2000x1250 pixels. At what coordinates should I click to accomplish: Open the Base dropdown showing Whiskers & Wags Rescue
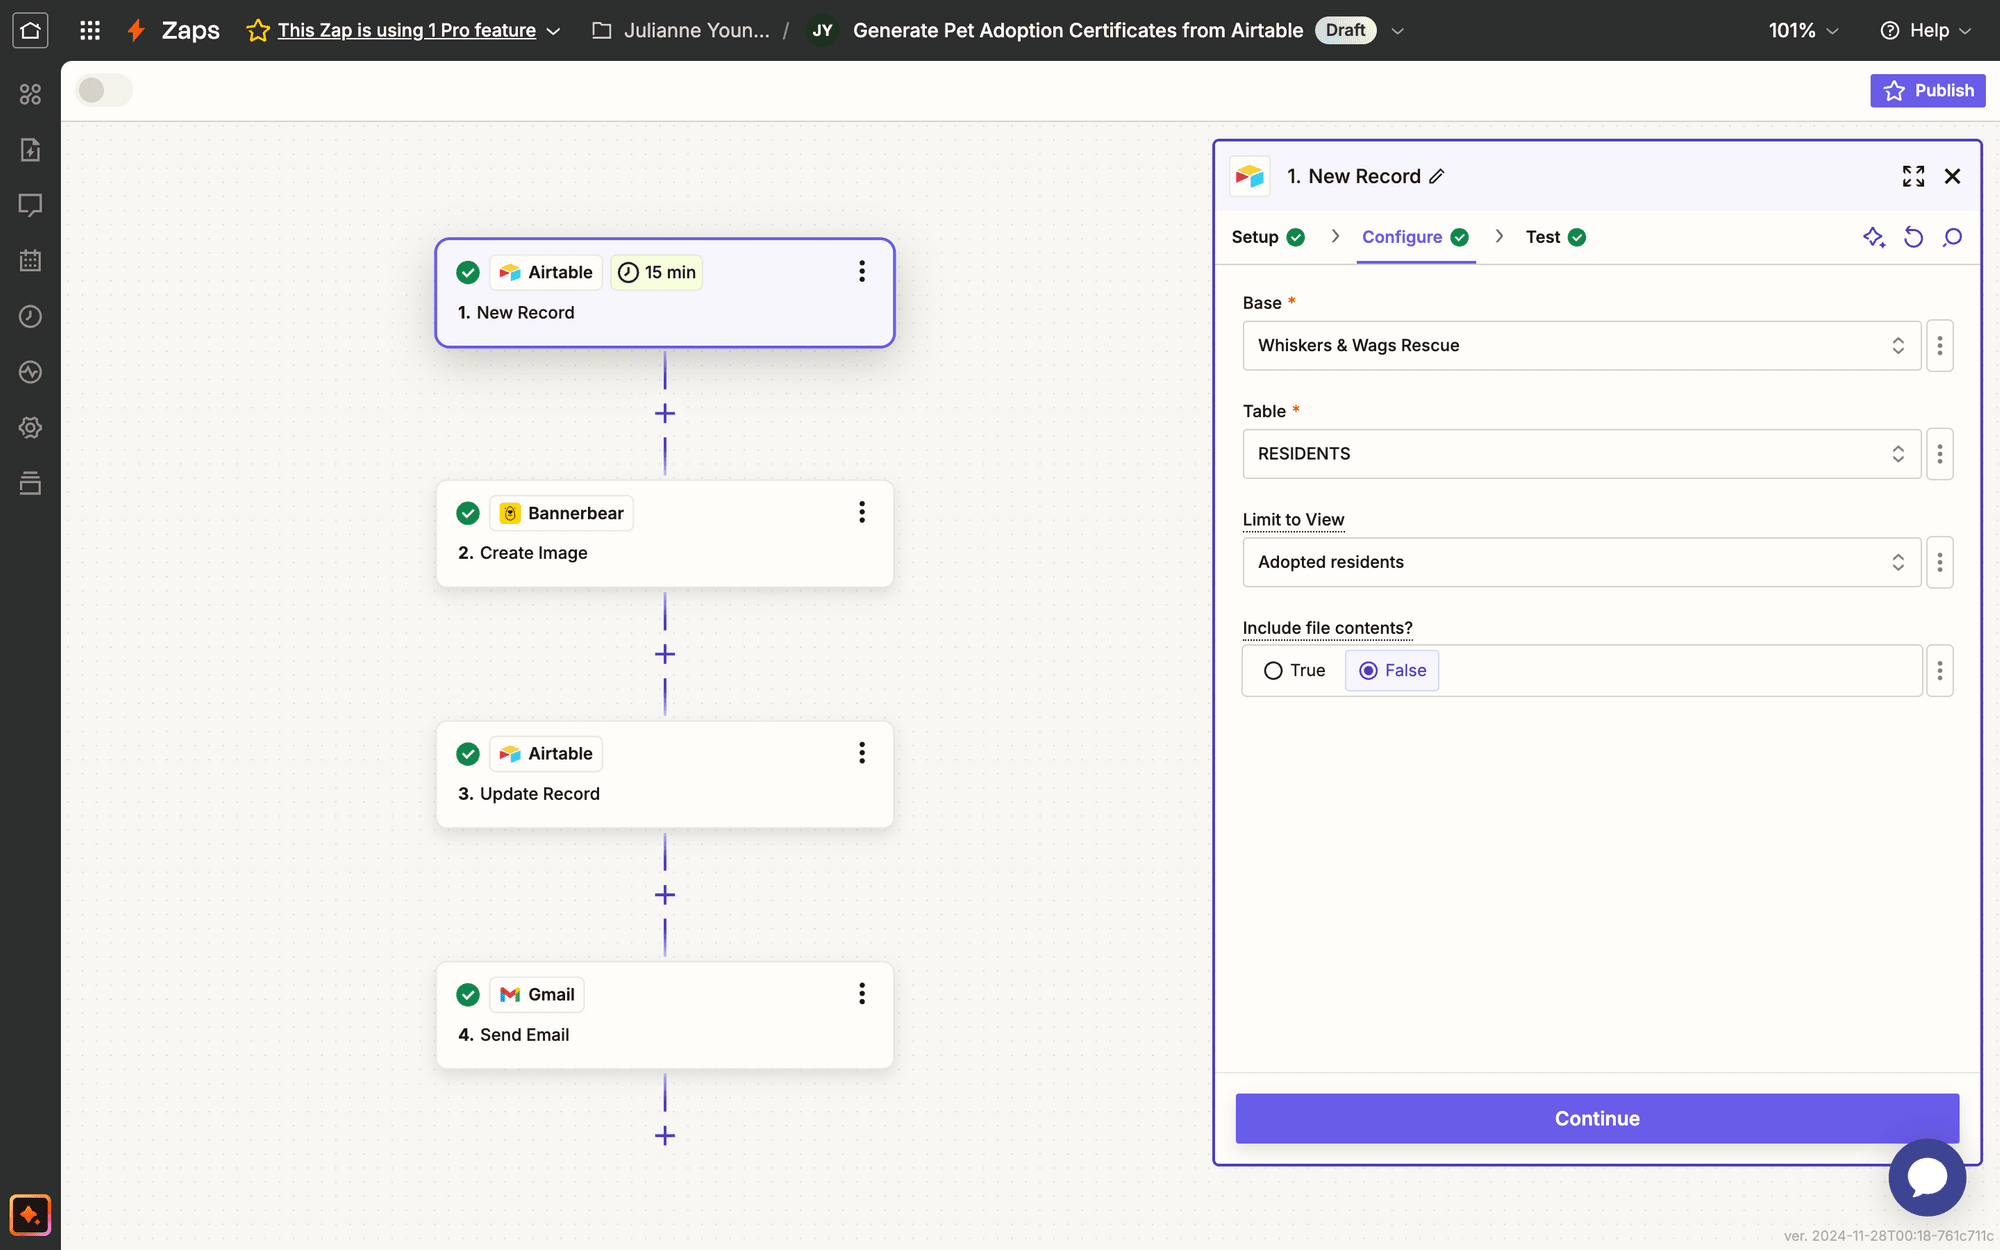click(x=1580, y=345)
